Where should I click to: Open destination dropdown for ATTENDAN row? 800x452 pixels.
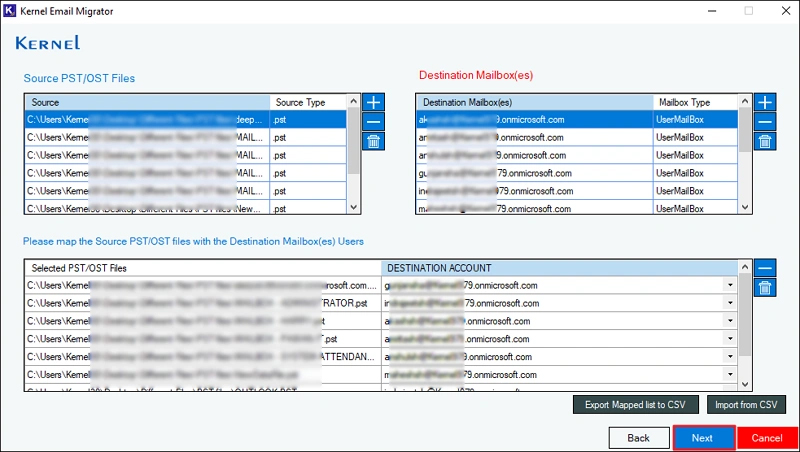coord(730,357)
